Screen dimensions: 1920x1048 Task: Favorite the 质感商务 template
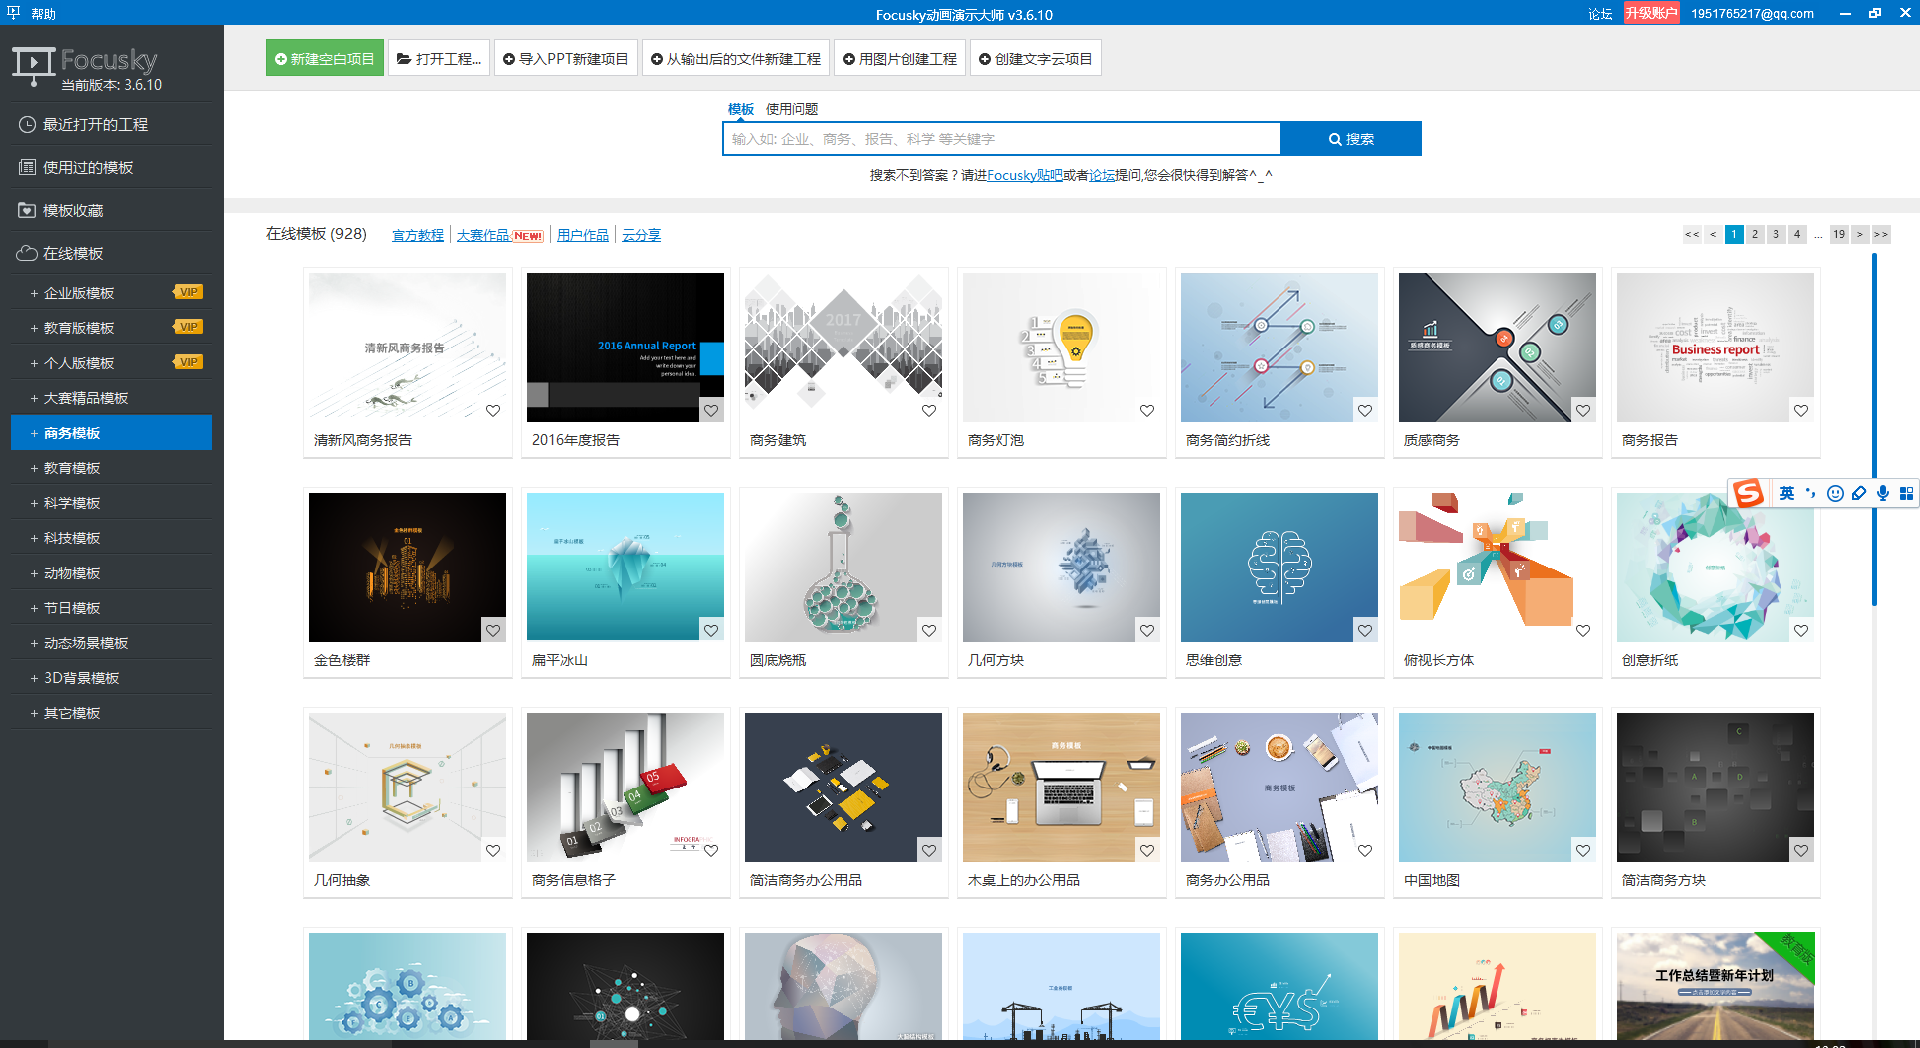(1583, 410)
